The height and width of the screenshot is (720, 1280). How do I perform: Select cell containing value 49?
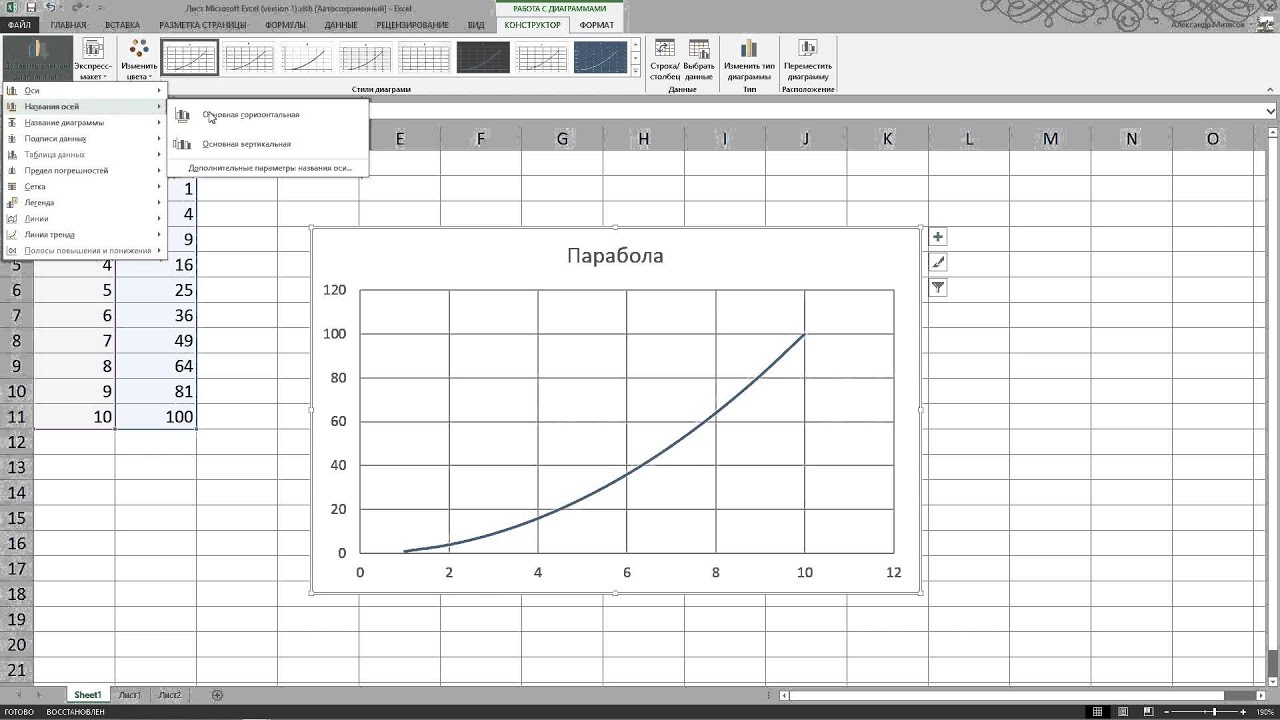pos(156,341)
